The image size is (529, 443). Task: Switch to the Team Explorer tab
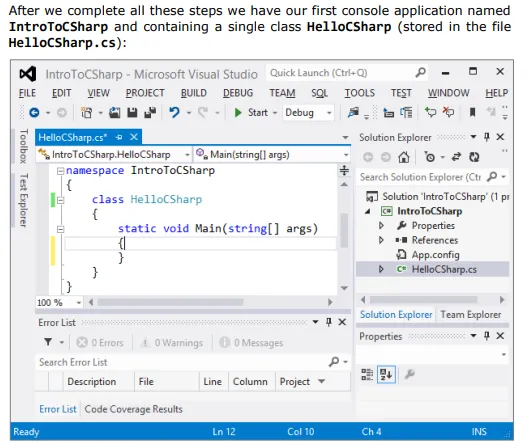coord(471,314)
